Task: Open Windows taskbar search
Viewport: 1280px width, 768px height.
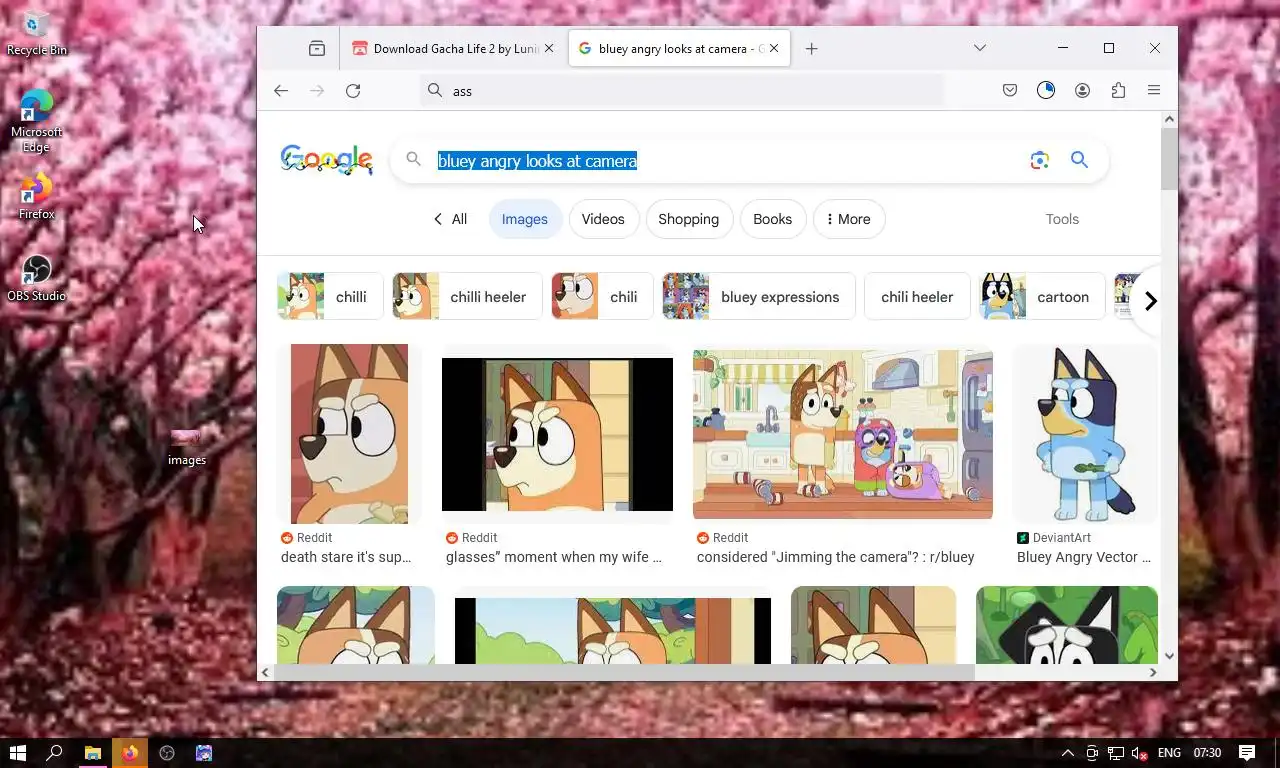Action: tap(55, 753)
